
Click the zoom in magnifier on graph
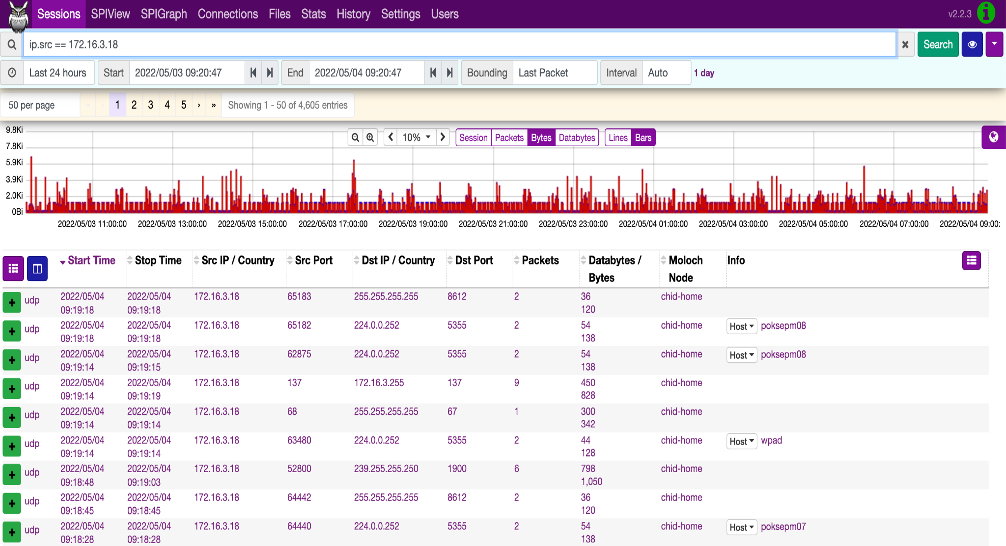click(370, 138)
